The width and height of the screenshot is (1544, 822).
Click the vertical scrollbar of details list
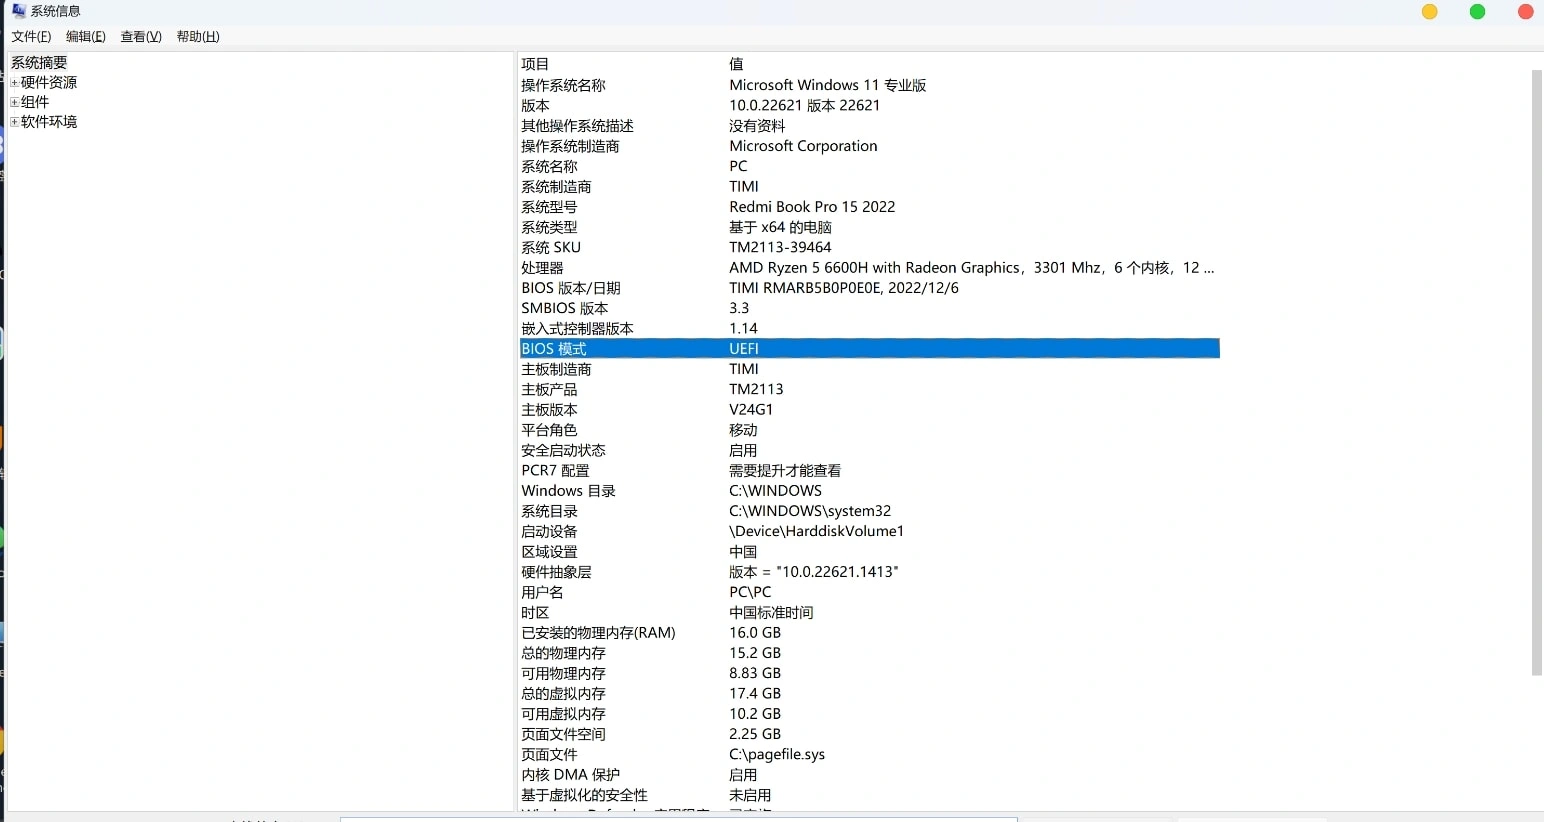click(1536, 372)
